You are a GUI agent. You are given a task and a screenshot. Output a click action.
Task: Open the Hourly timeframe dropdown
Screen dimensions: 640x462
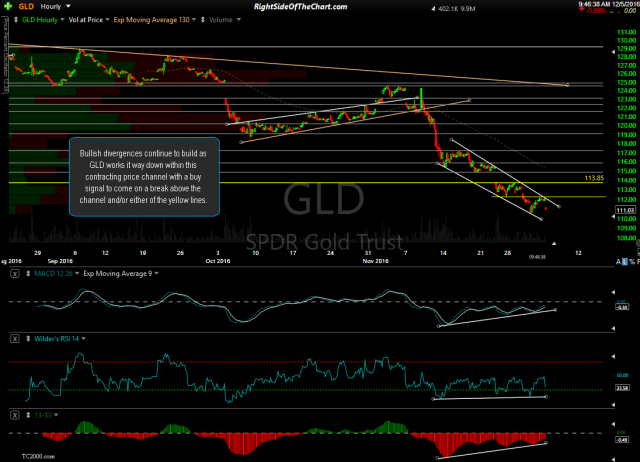click(68, 7)
